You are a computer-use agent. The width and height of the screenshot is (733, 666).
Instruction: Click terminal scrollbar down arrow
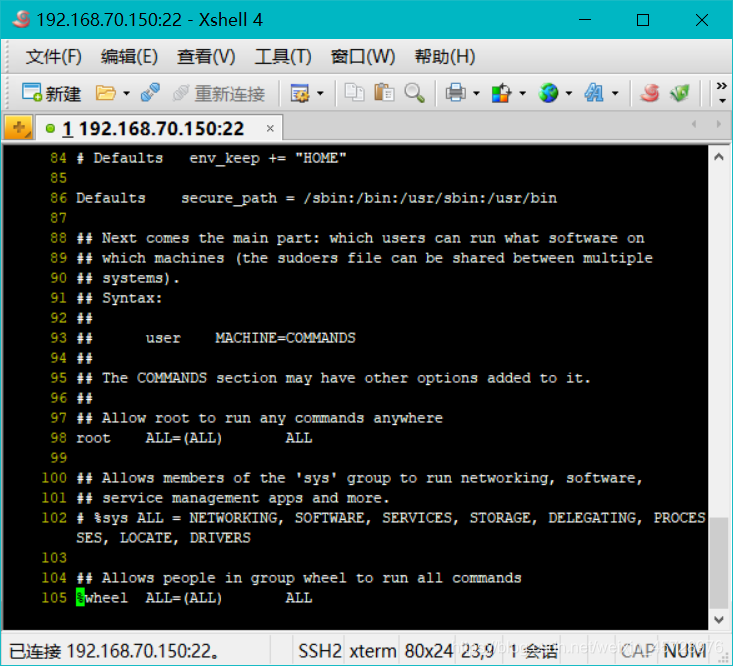[719, 620]
